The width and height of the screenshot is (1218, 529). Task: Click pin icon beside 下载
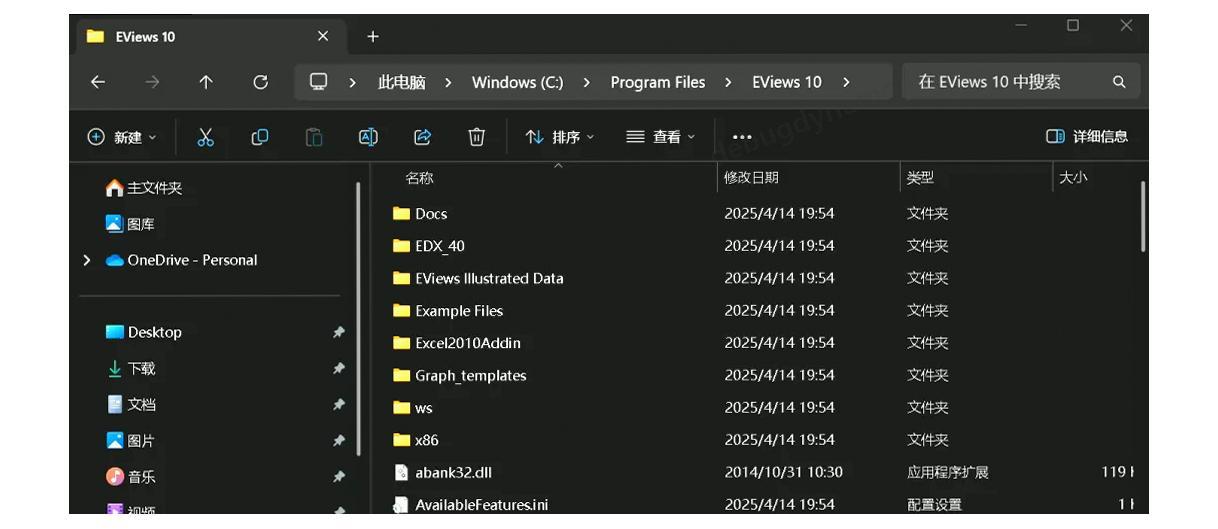(339, 368)
